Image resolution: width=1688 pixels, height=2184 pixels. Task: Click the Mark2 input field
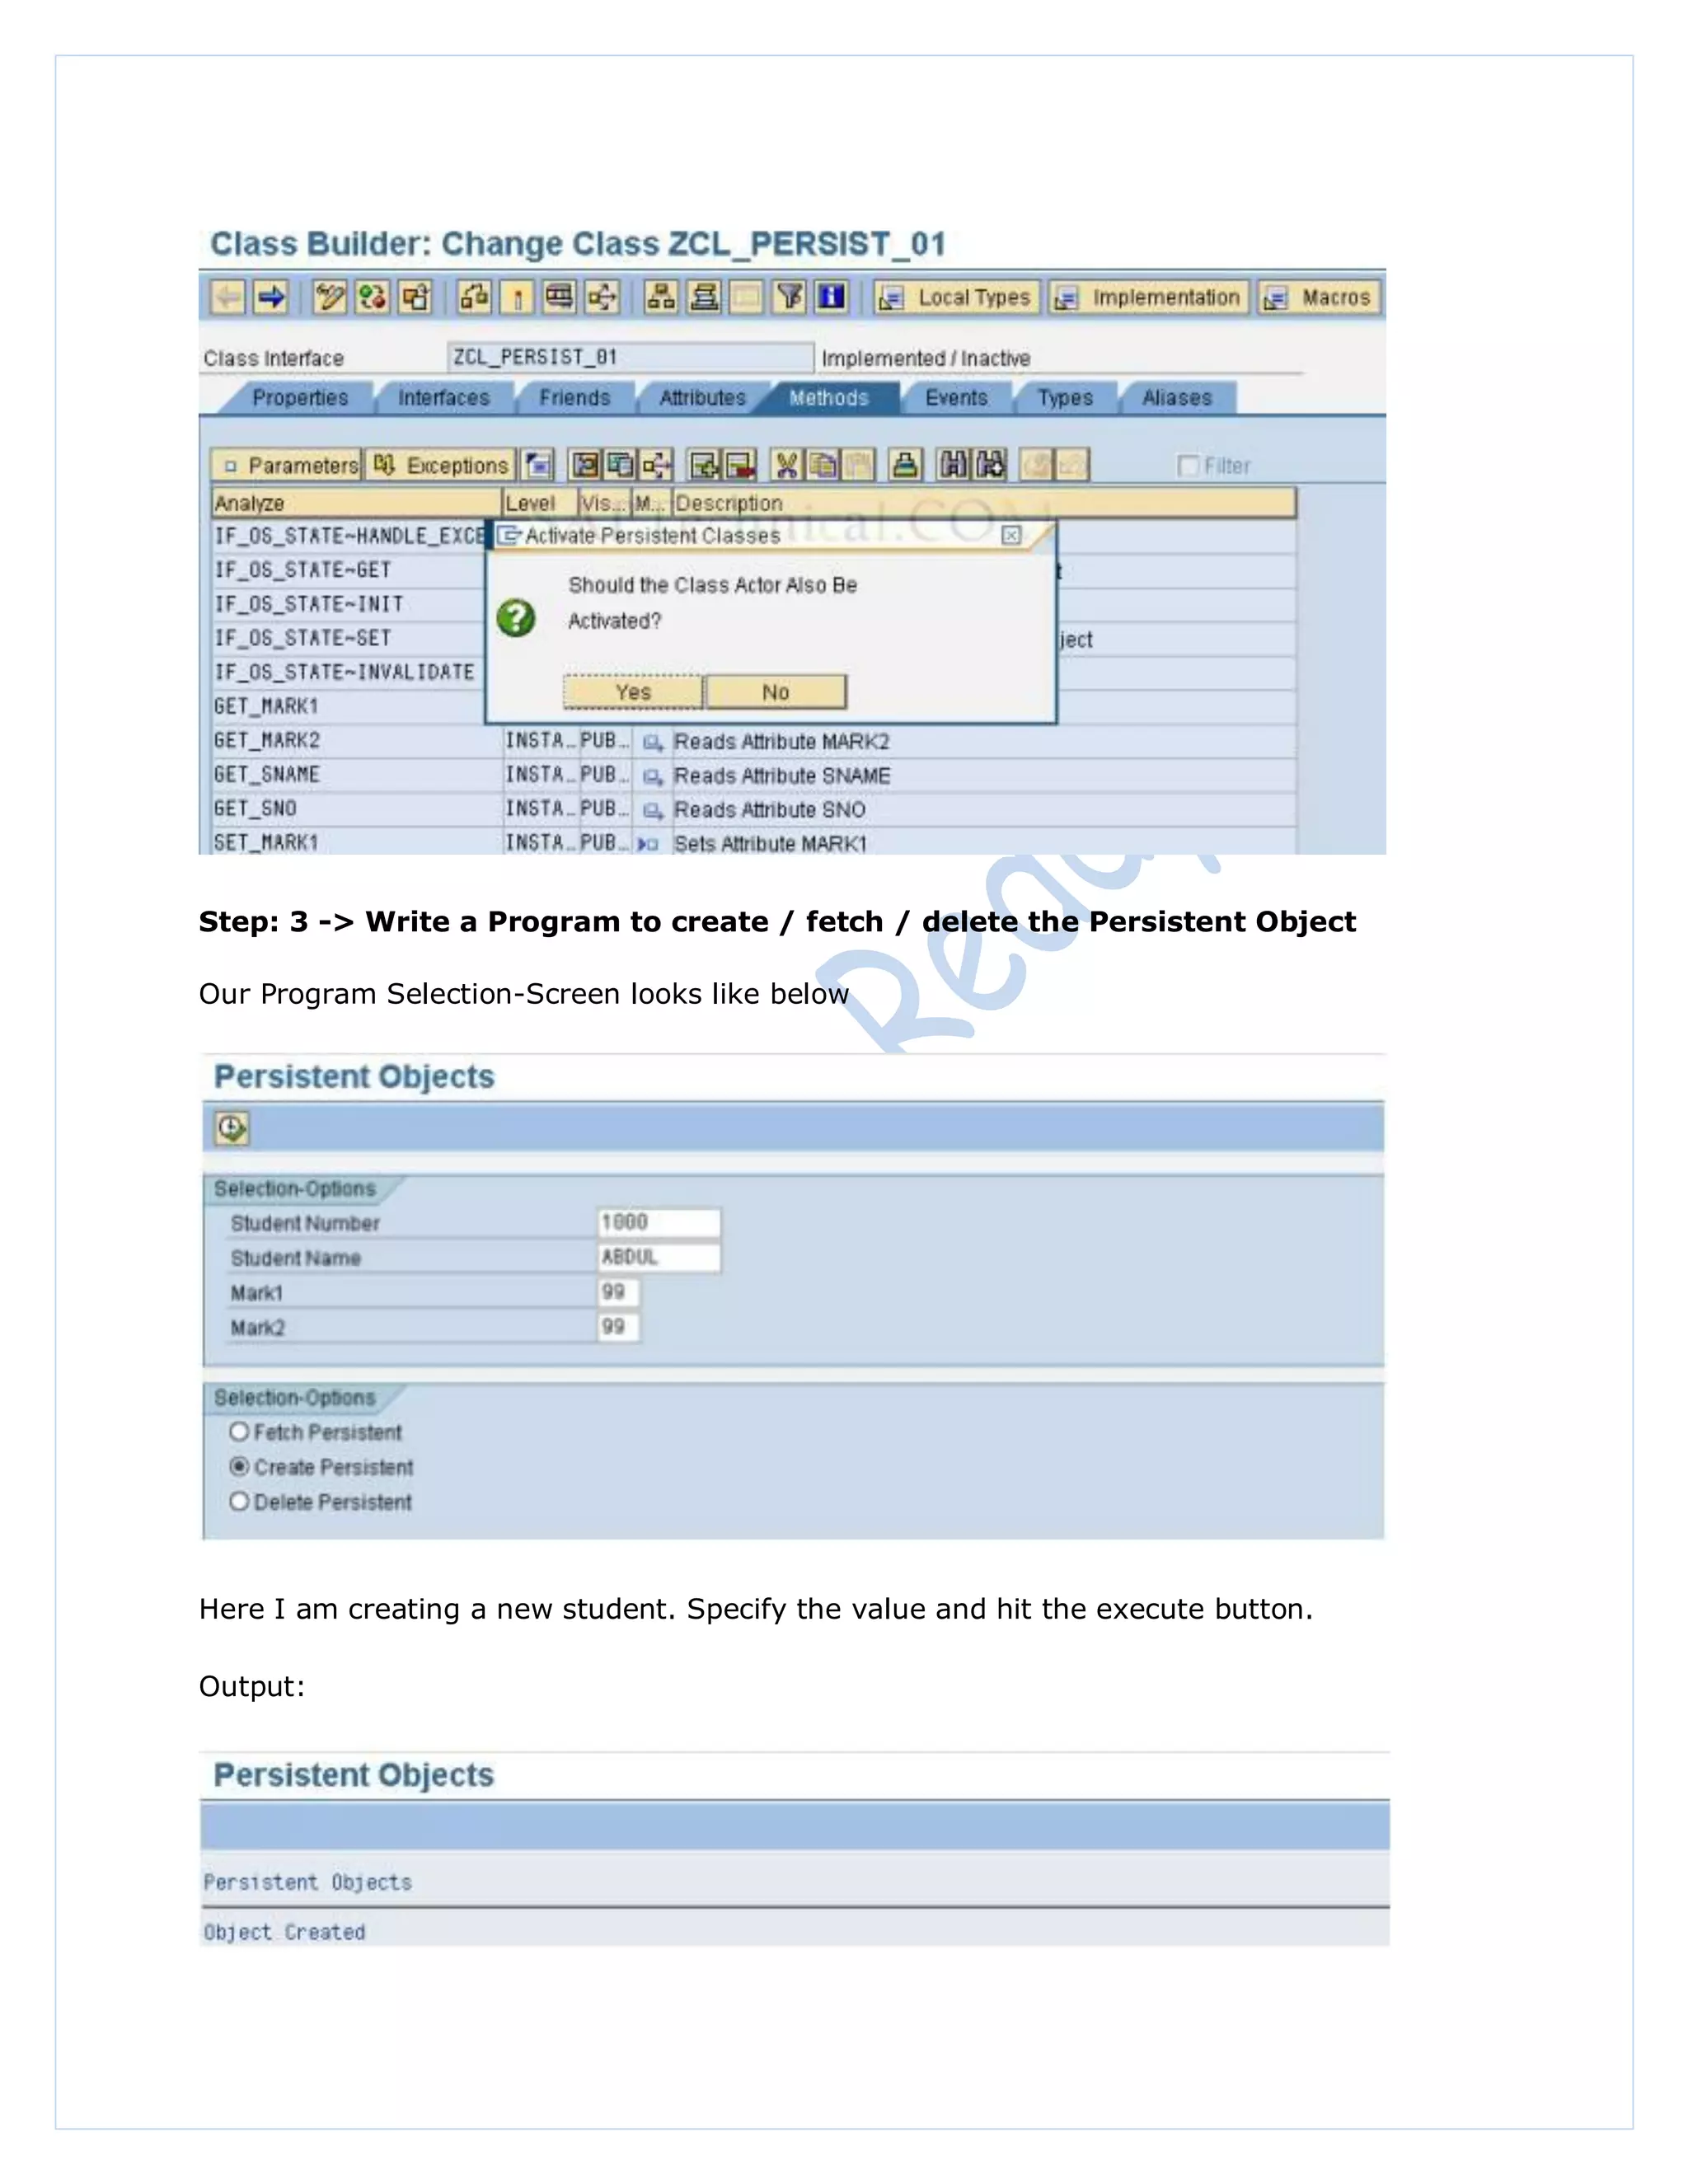pos(619,1327)
